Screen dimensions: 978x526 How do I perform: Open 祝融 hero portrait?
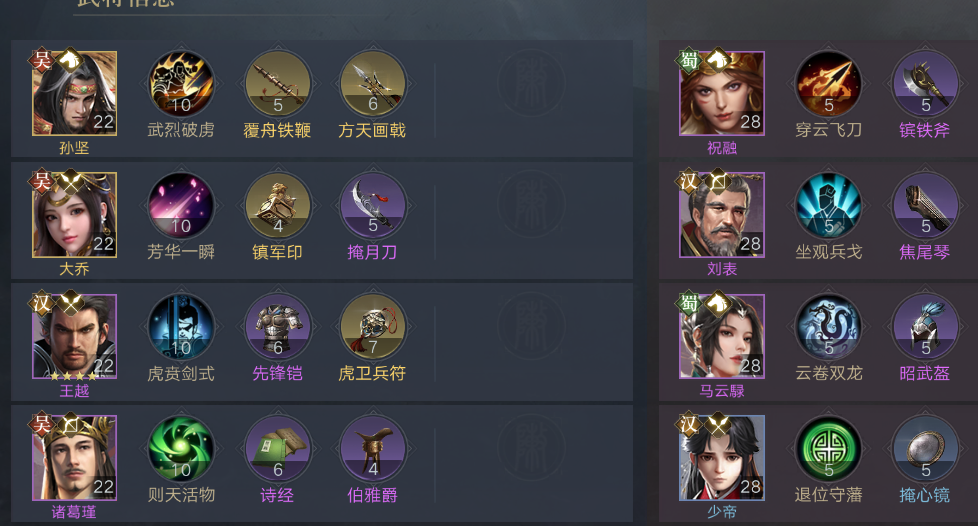pos(722,93)
